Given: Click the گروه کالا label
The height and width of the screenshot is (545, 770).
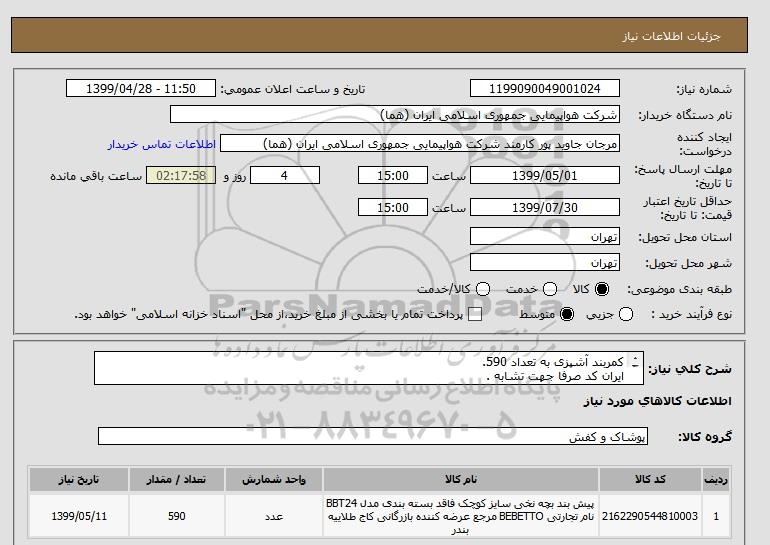Looking at the screenshot, I should [x=705, y=436].
